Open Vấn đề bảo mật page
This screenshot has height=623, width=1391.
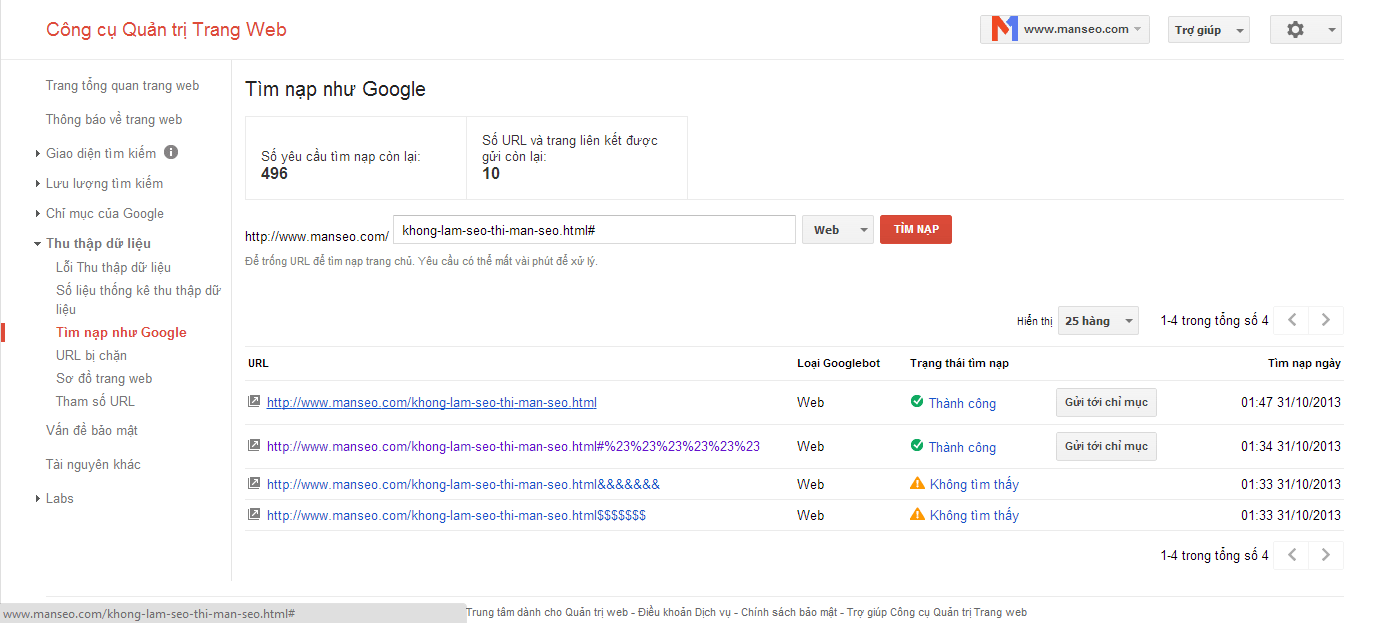pyautogui.click(x=92, y=430)
